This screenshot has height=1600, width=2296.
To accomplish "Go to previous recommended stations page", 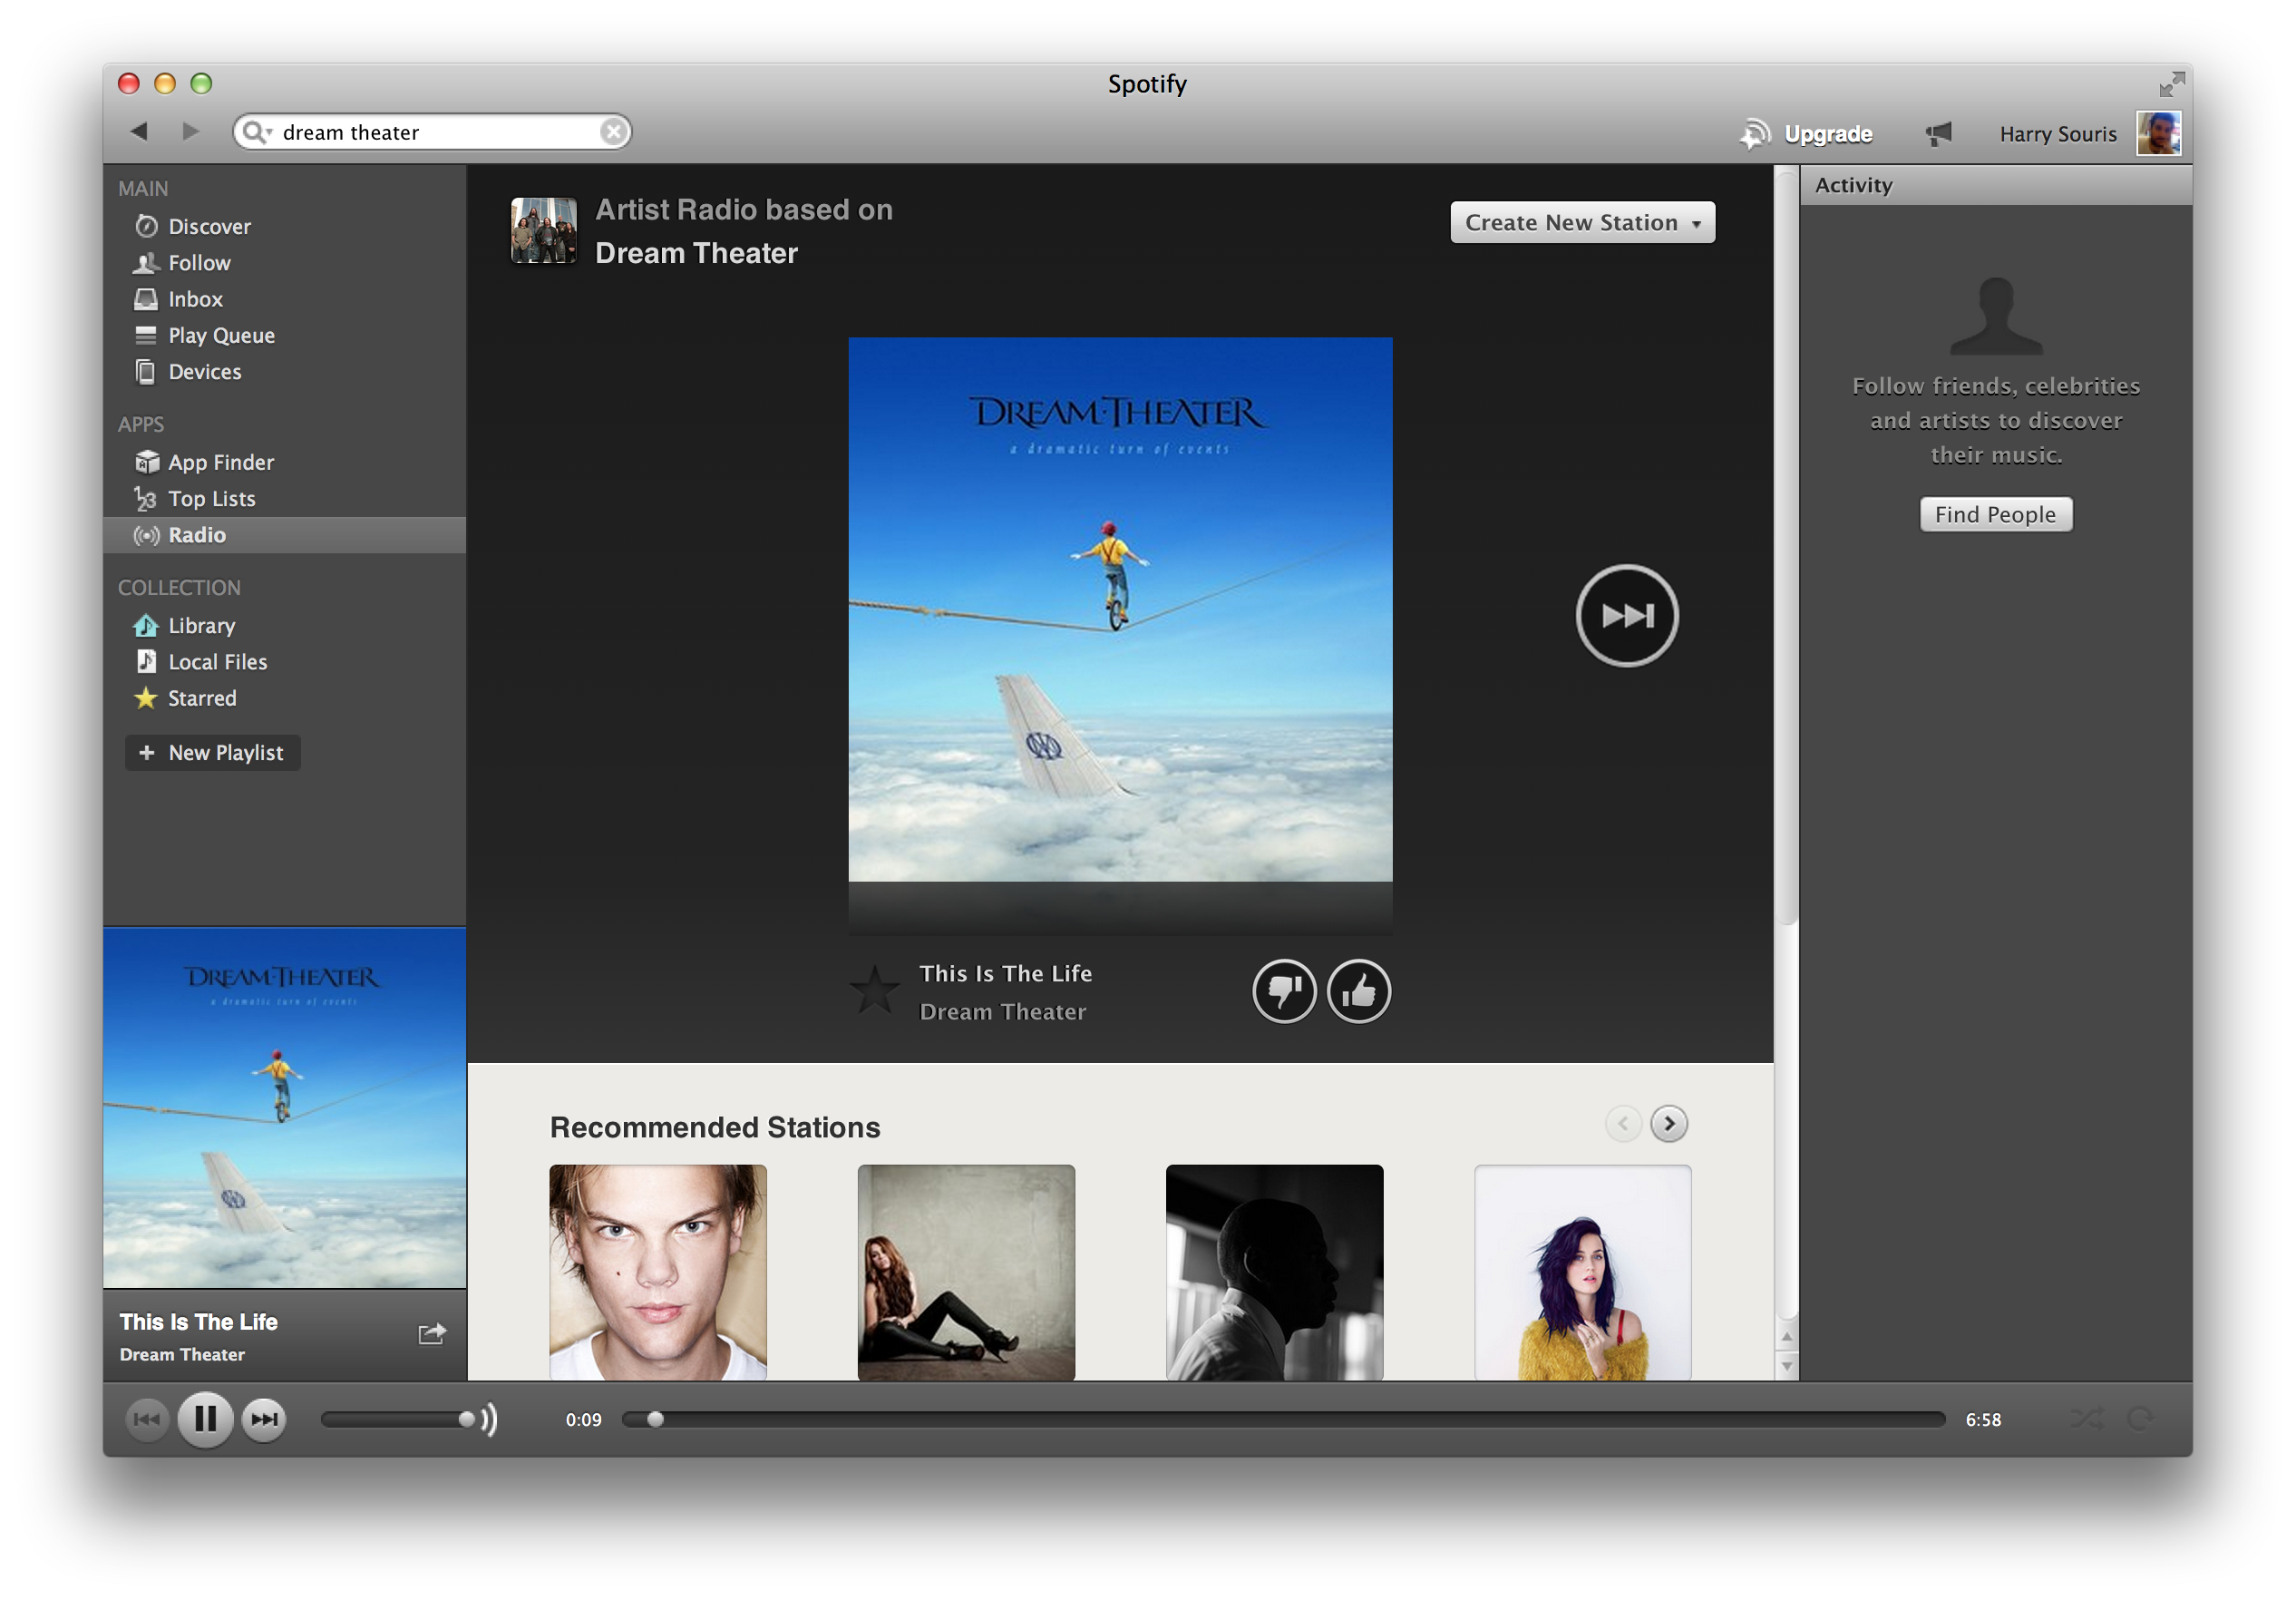I will tap(1623, 1124).
